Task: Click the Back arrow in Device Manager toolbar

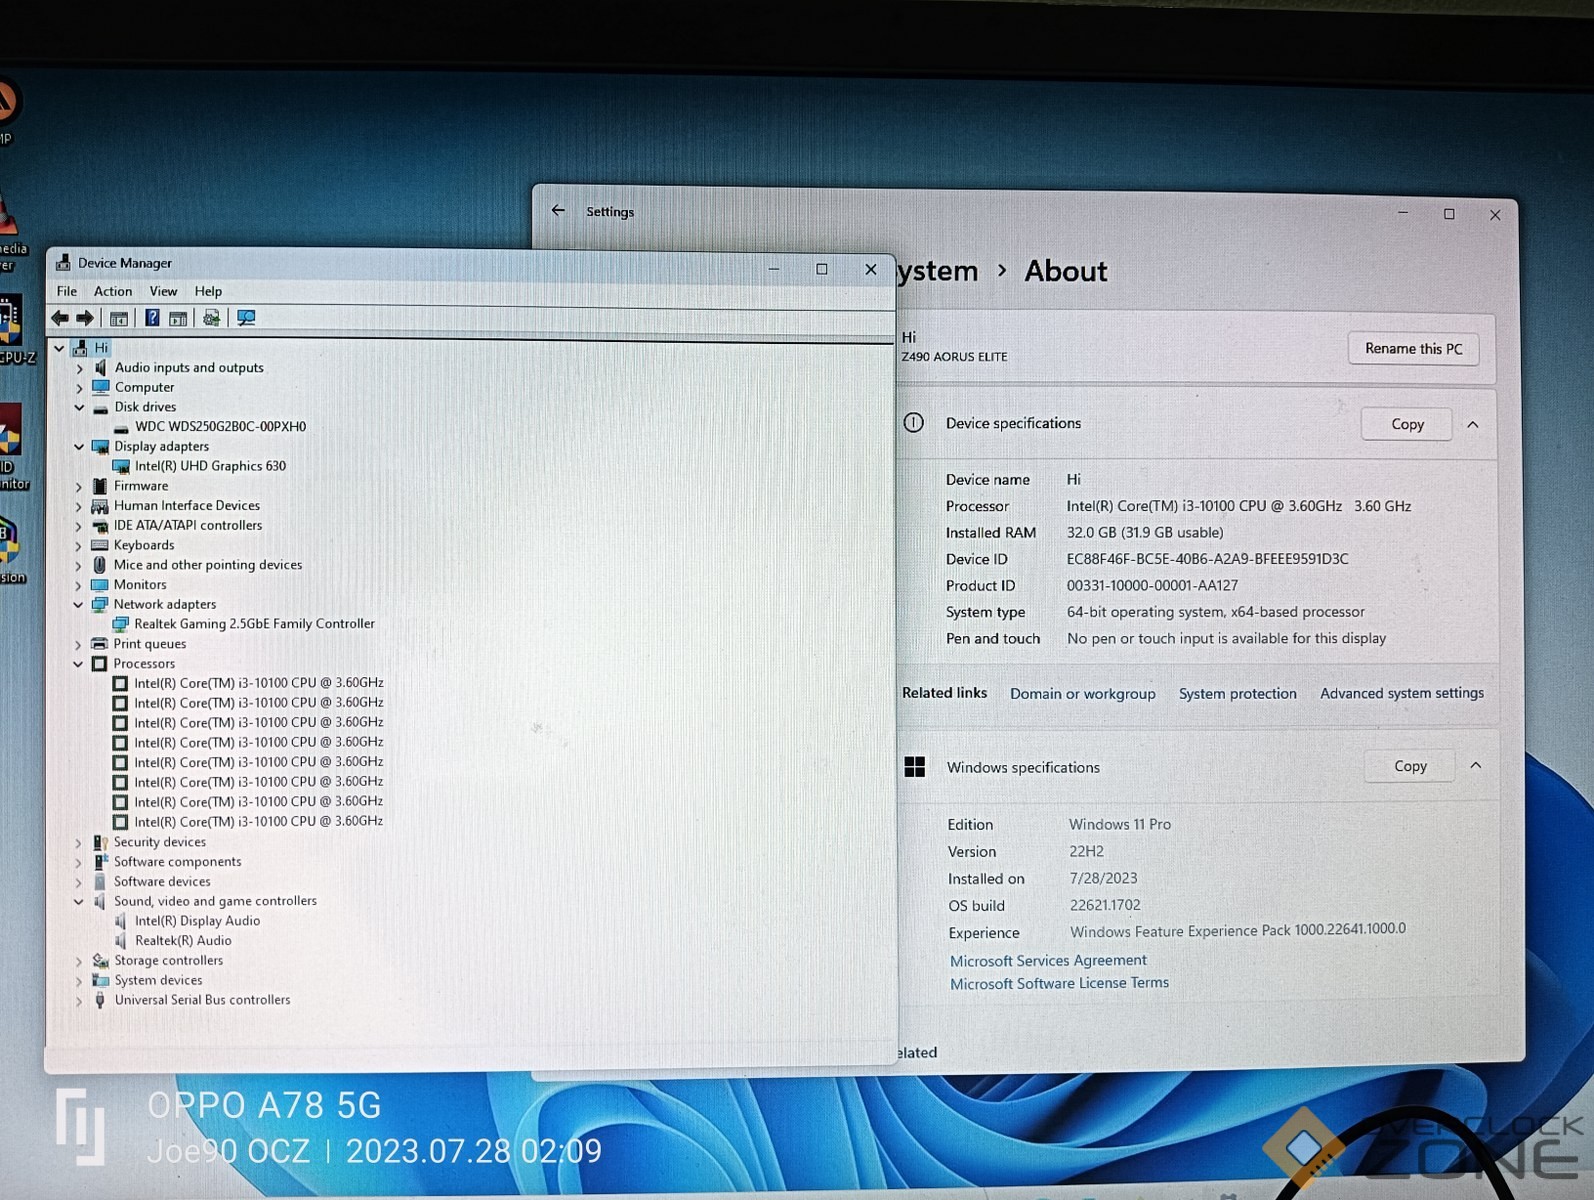Action: pos(60,318)
